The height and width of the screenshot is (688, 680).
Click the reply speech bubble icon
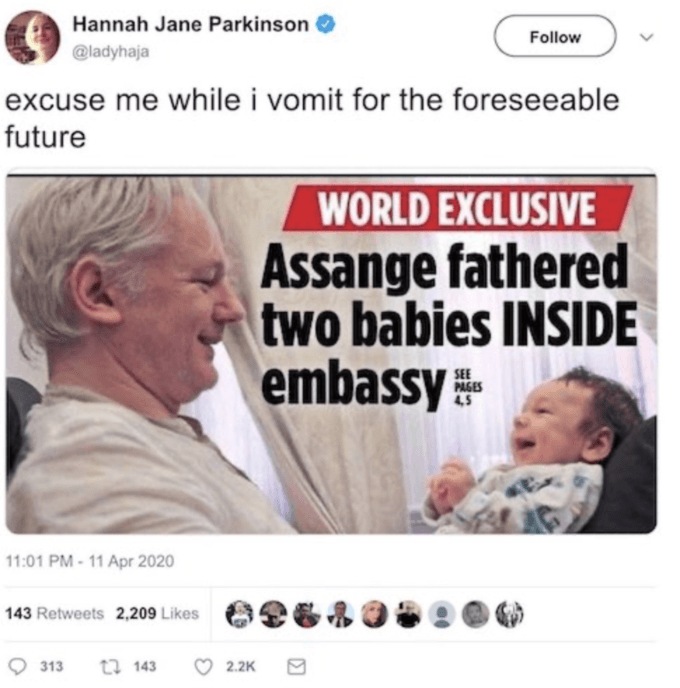18,666
